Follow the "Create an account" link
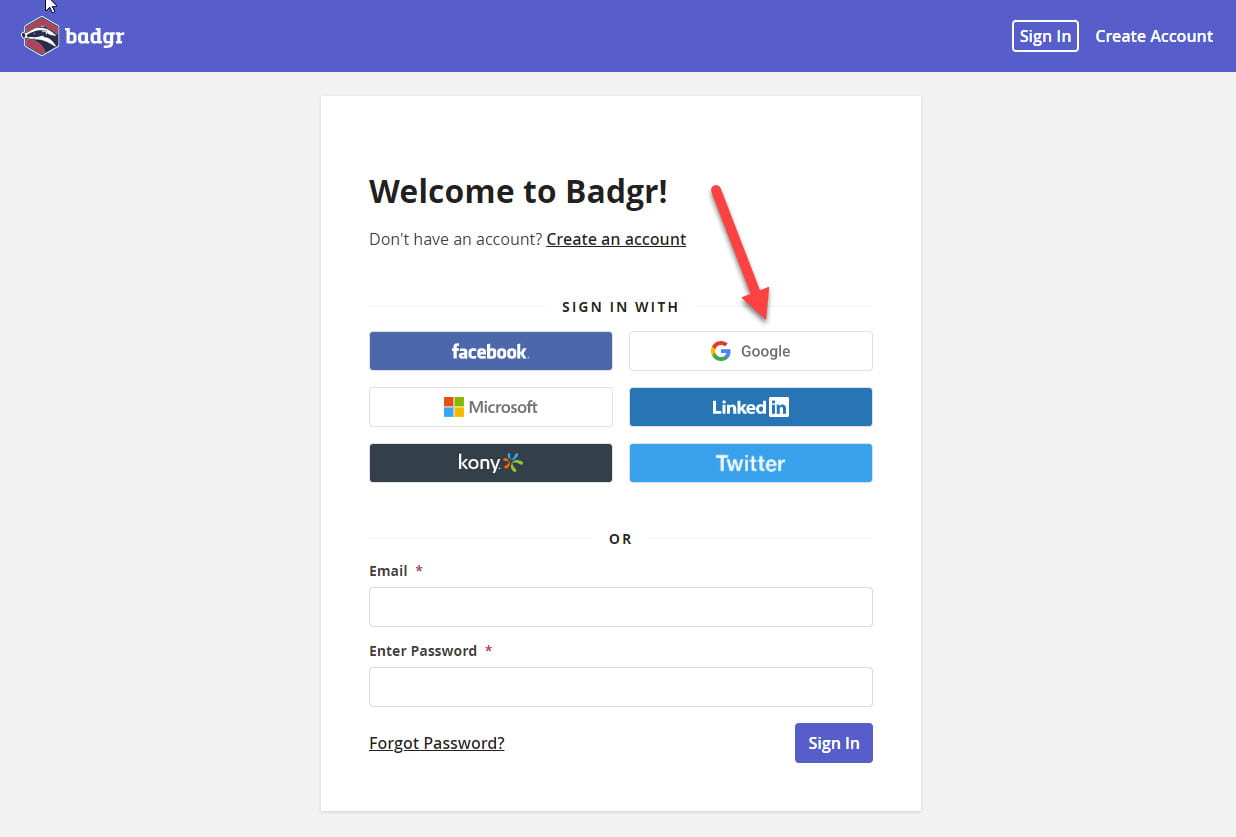Screen dimensions: 1236x837 pos(616,239)
